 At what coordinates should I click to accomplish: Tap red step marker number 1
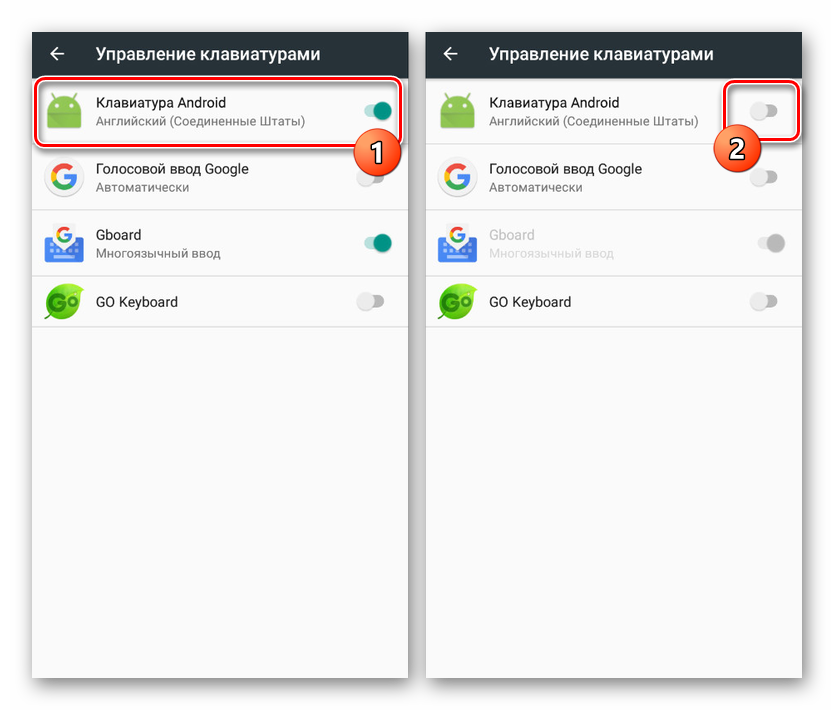pos(377,152)
